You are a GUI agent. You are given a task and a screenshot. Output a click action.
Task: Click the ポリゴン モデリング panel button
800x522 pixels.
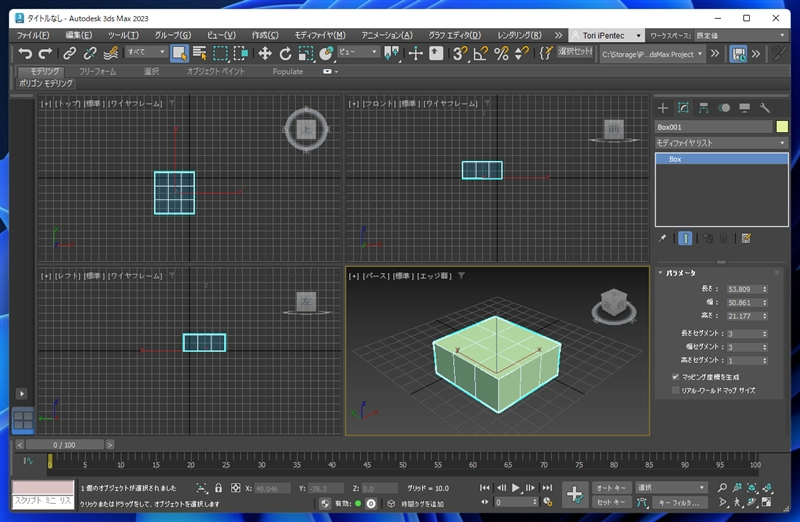click(45, 83)
